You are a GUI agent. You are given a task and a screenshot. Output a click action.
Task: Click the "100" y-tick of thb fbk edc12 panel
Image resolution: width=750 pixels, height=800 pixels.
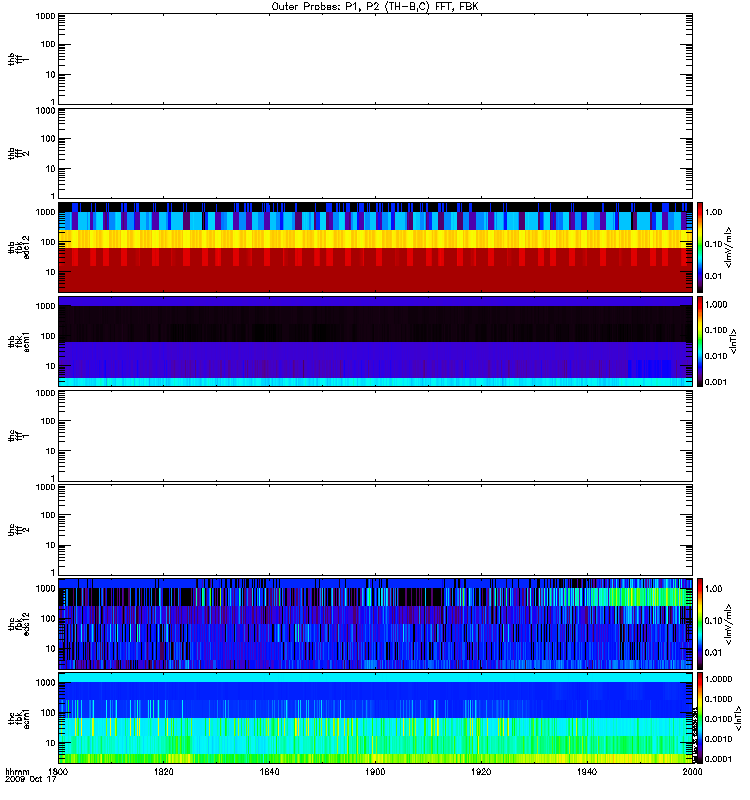[x=48, y=242]
